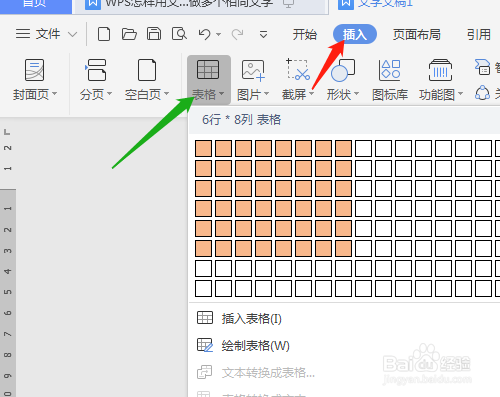
Task: Toggle the 表格 dropdown arrow
Action: point(221,94)
